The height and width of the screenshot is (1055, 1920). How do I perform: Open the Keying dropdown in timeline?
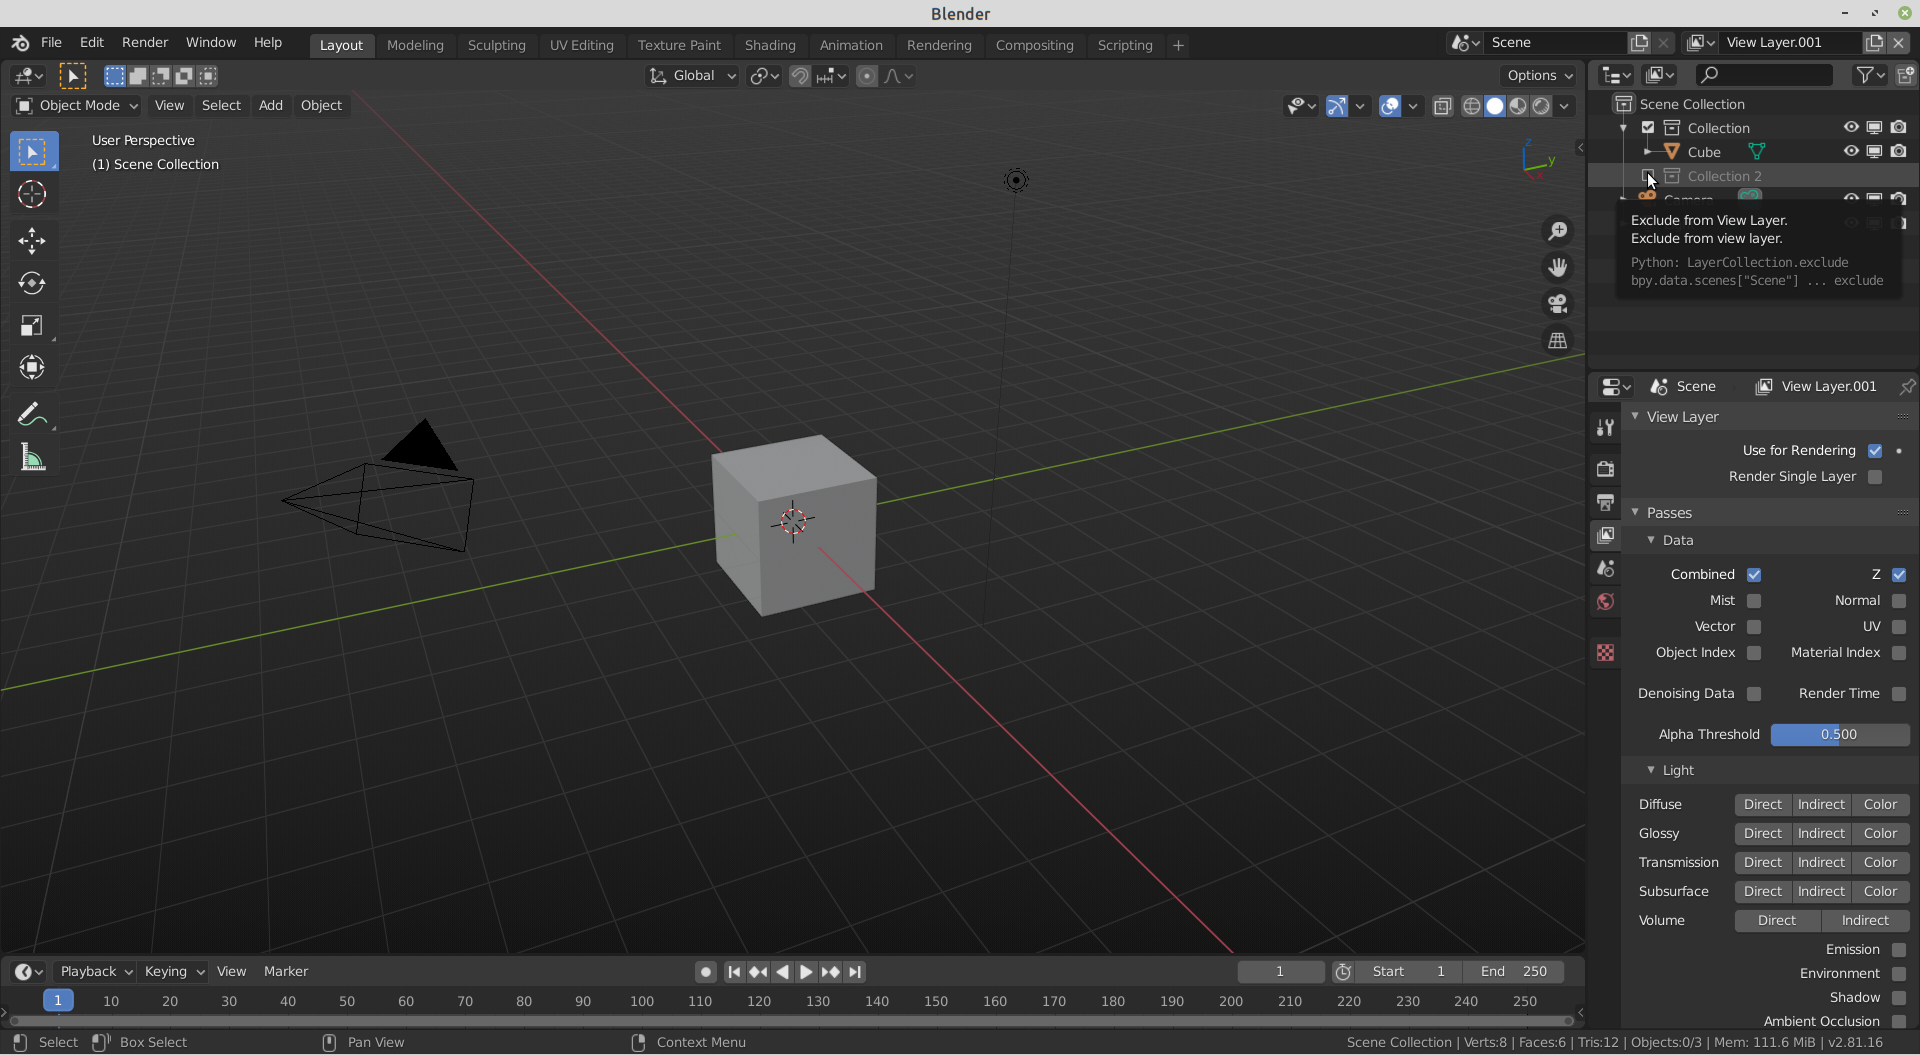[173, 972]
